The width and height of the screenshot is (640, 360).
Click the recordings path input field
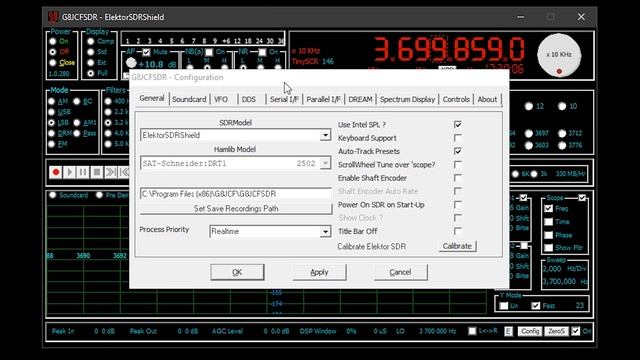tap(236, 194)
